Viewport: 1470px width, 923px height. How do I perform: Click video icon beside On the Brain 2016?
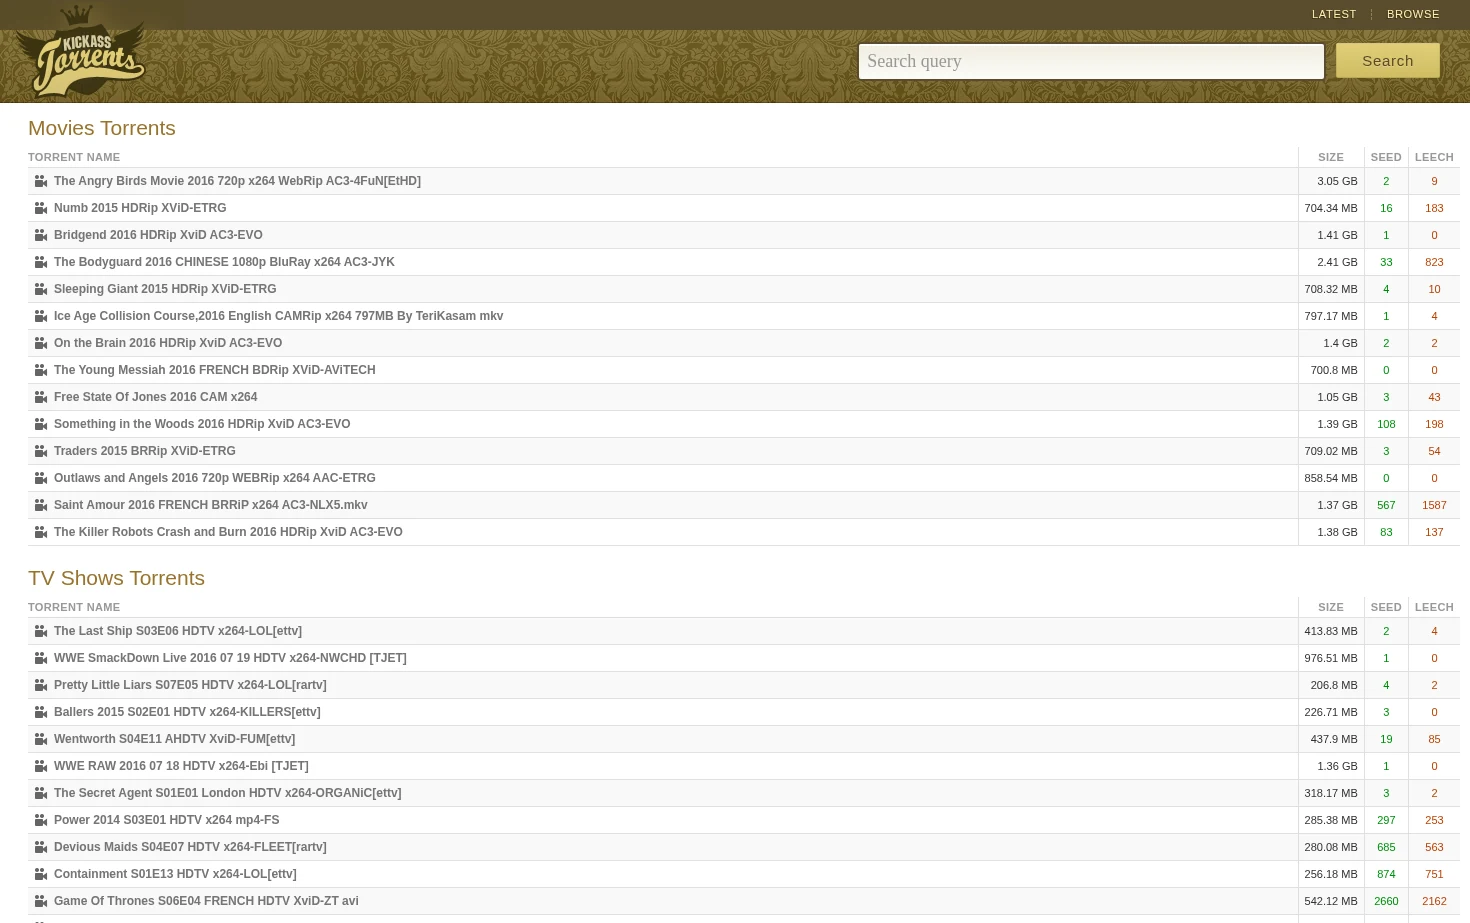point(41,343)
